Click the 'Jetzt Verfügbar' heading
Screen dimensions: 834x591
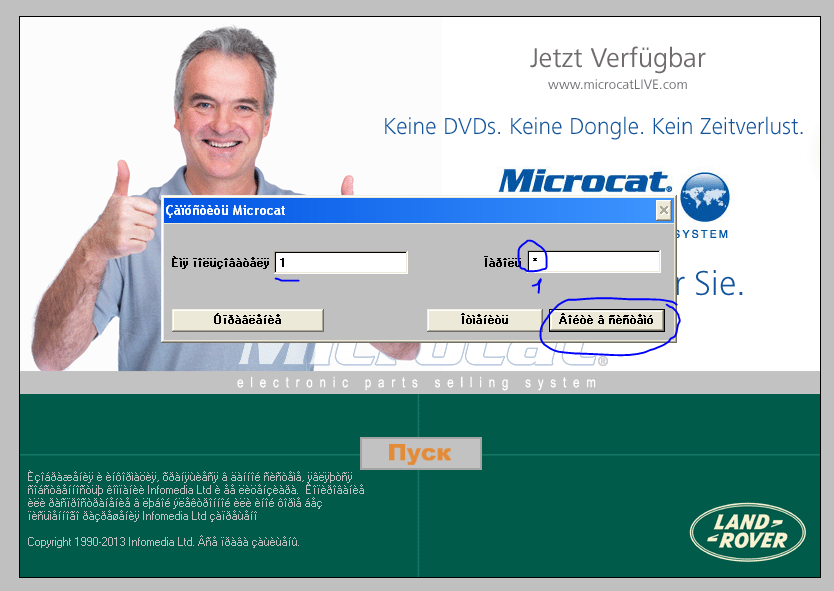click(617, 58)
